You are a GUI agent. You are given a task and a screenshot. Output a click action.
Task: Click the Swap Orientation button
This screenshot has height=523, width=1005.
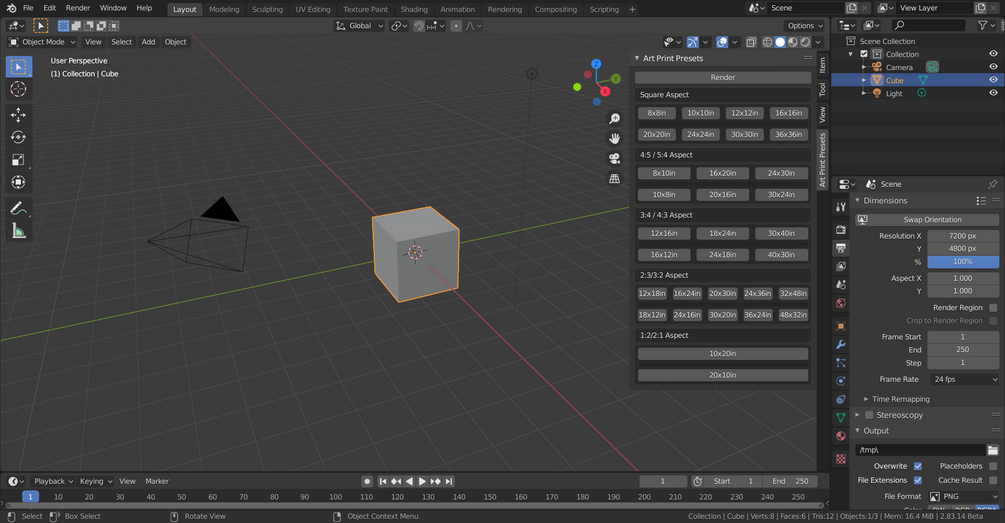[927, 220]
